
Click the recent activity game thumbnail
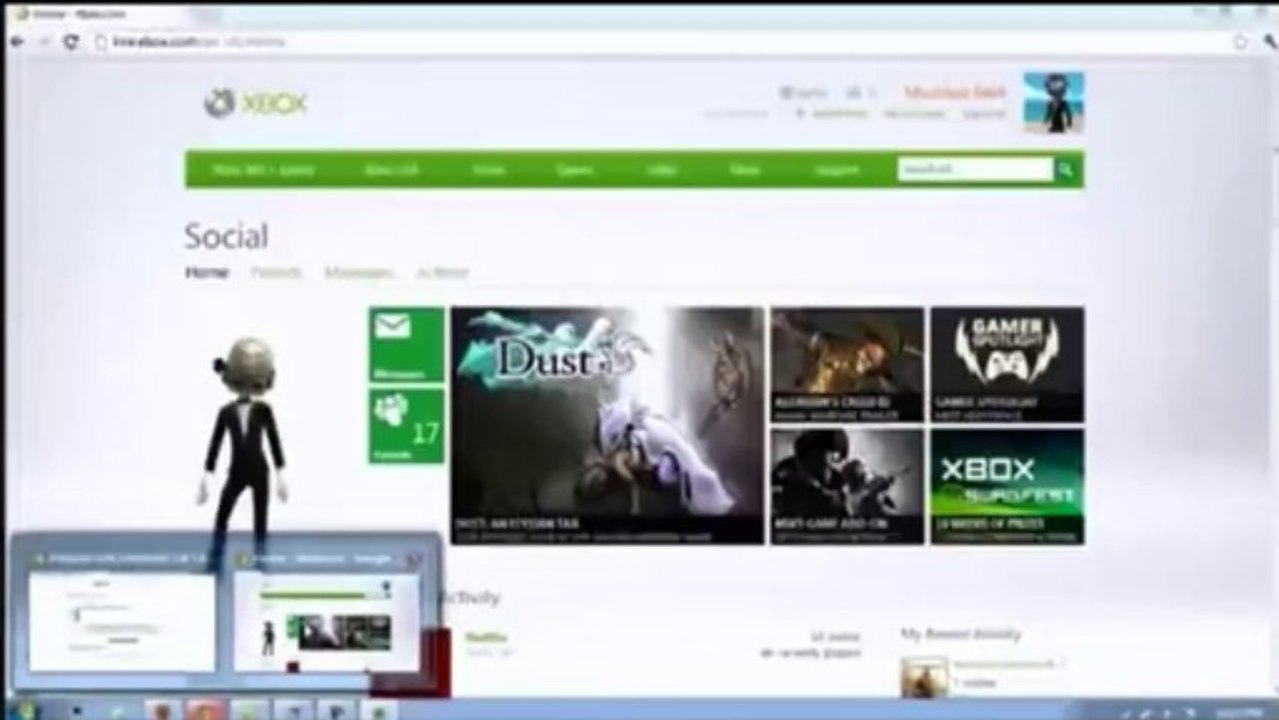pyautogui.click(x=924, y=677)
